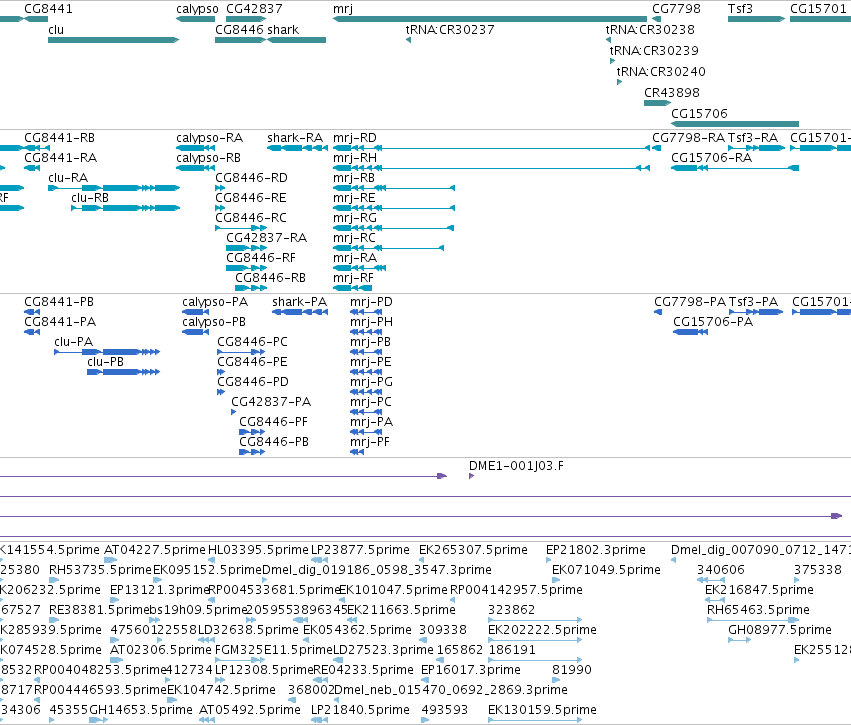
Task: Open the tRNA:CR30237 feature label
Action: click(450, 30)
